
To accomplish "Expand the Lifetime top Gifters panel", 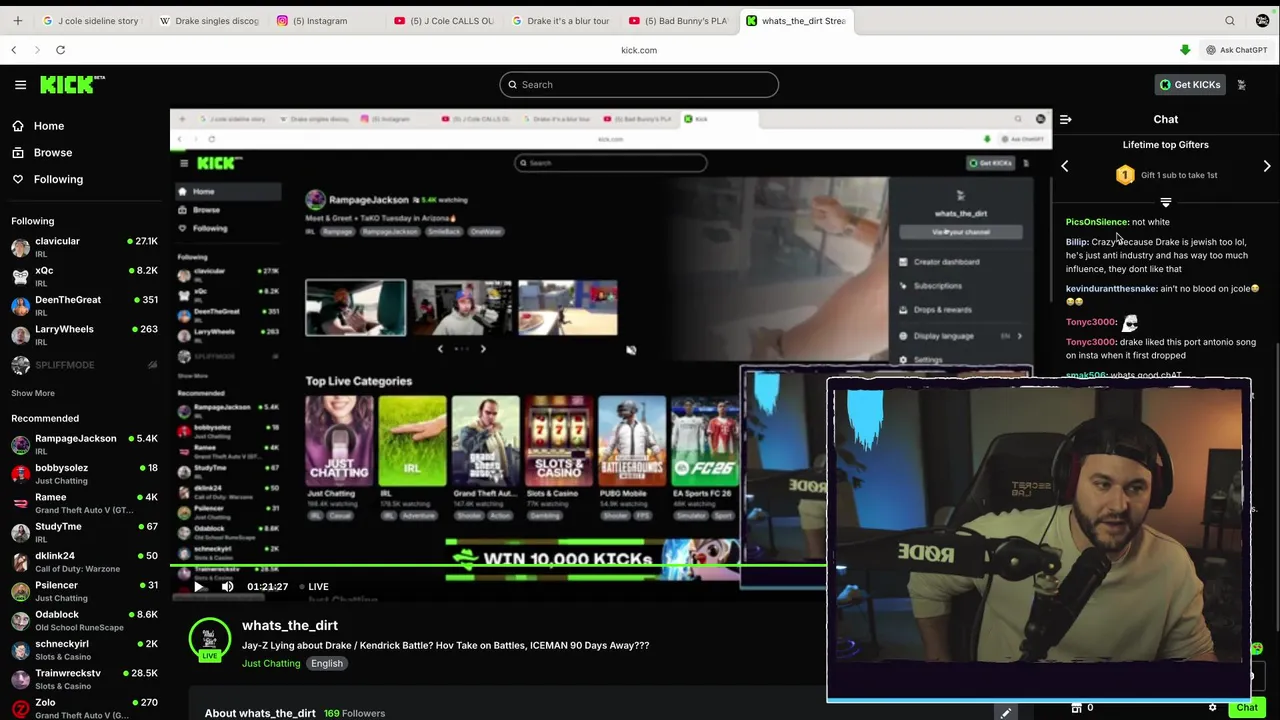I will point(1166,202).
